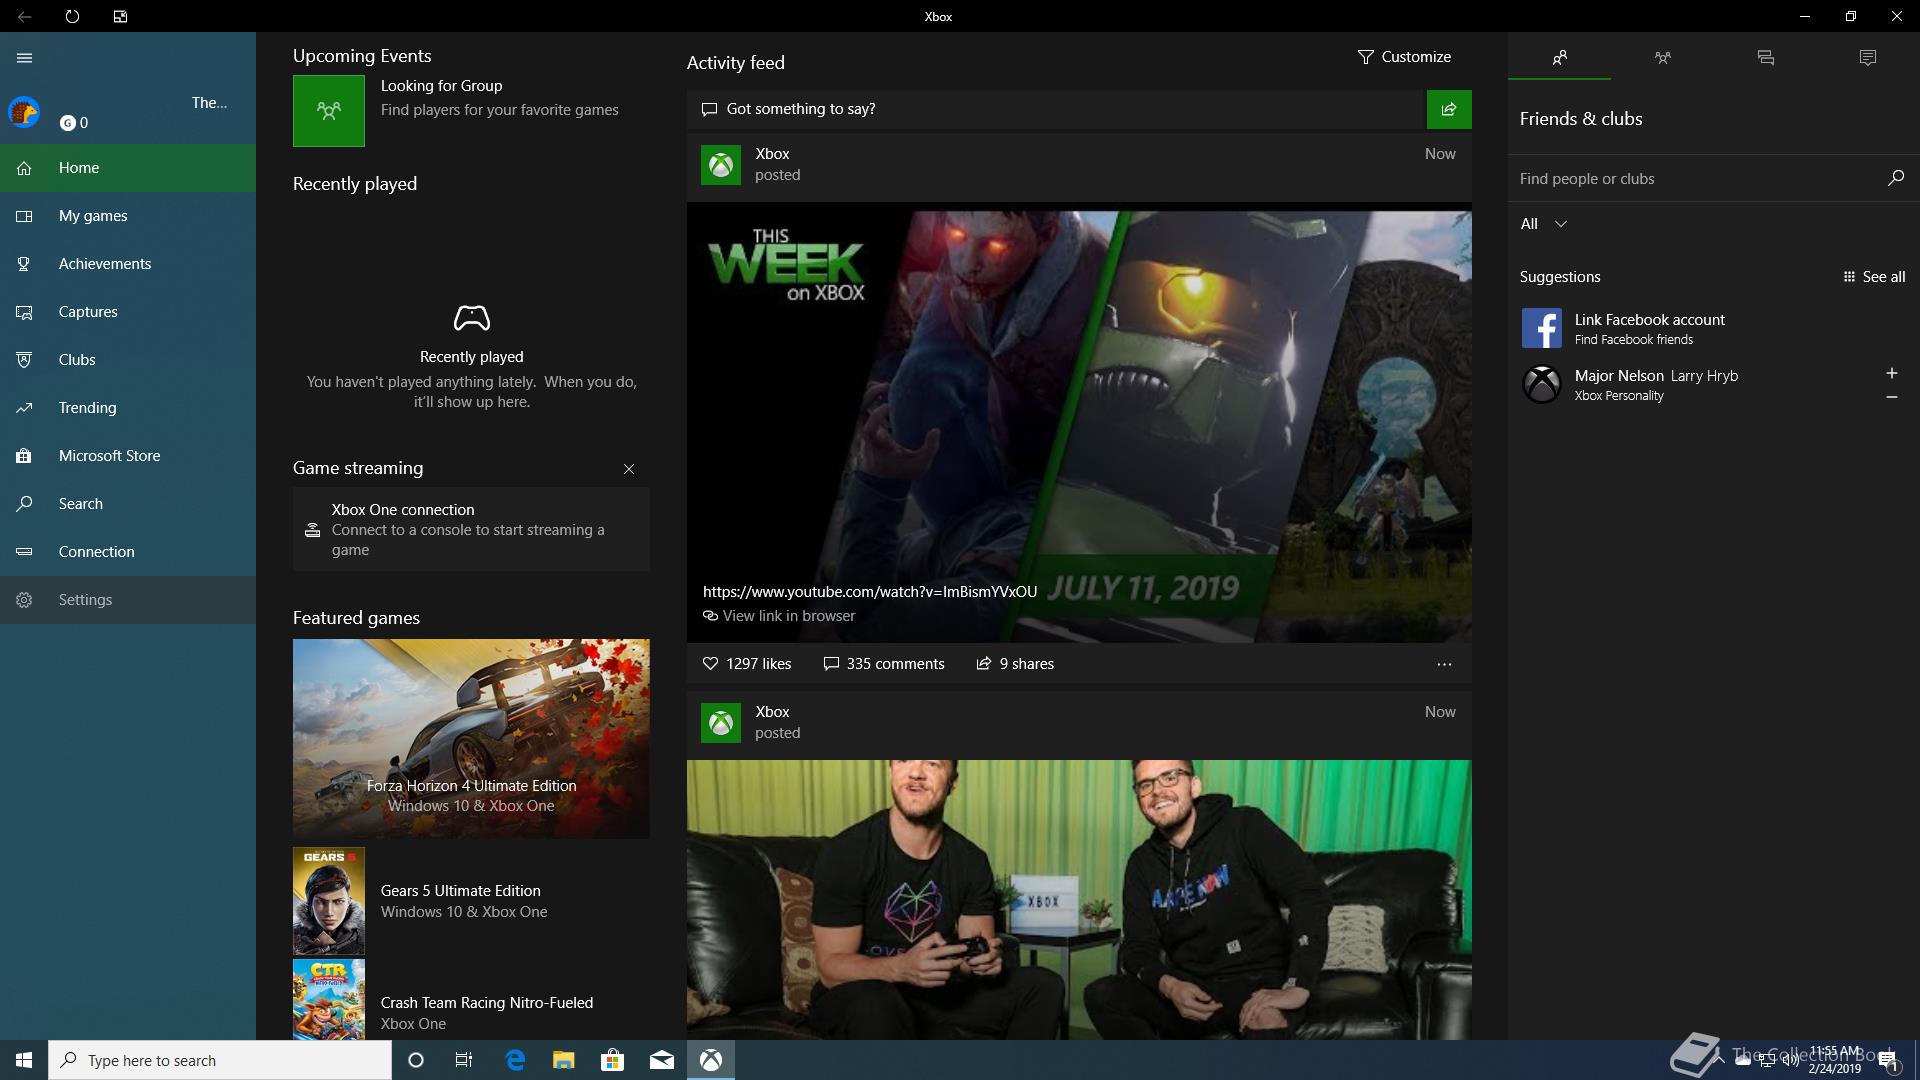Close the Game streaming section

point(629,469)
